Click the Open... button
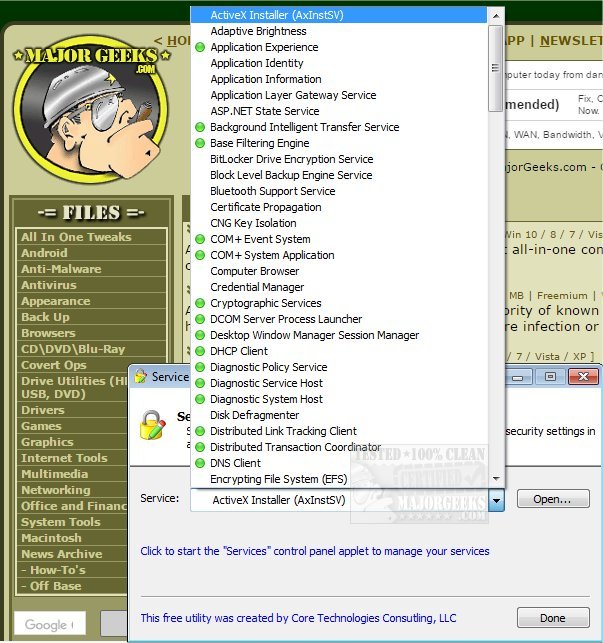The image size is (603, 643). (553, 499)
